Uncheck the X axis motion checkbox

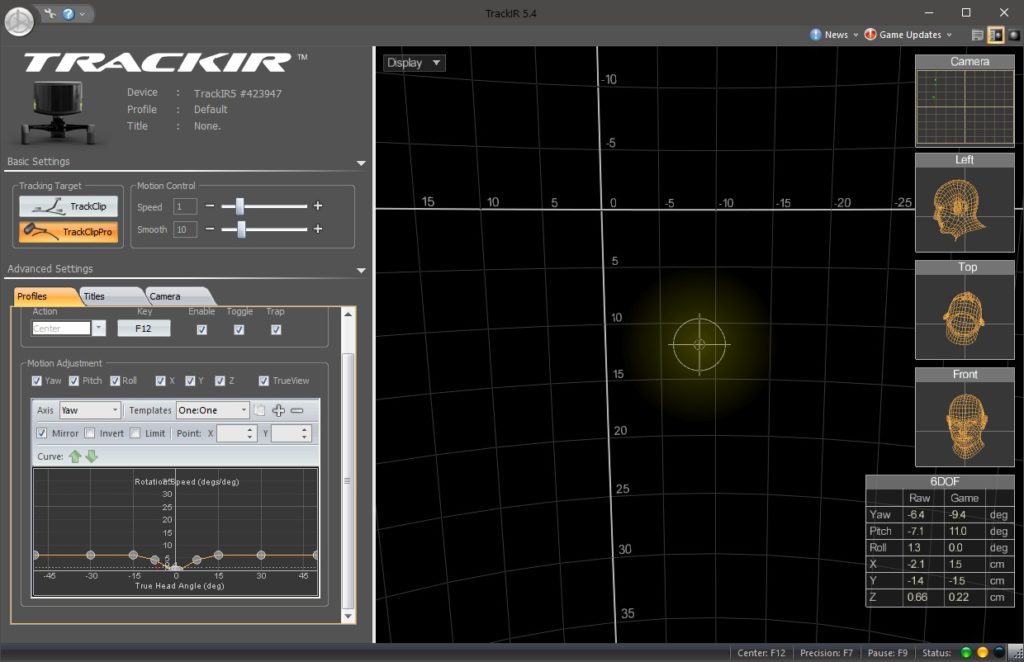(161, 381)
